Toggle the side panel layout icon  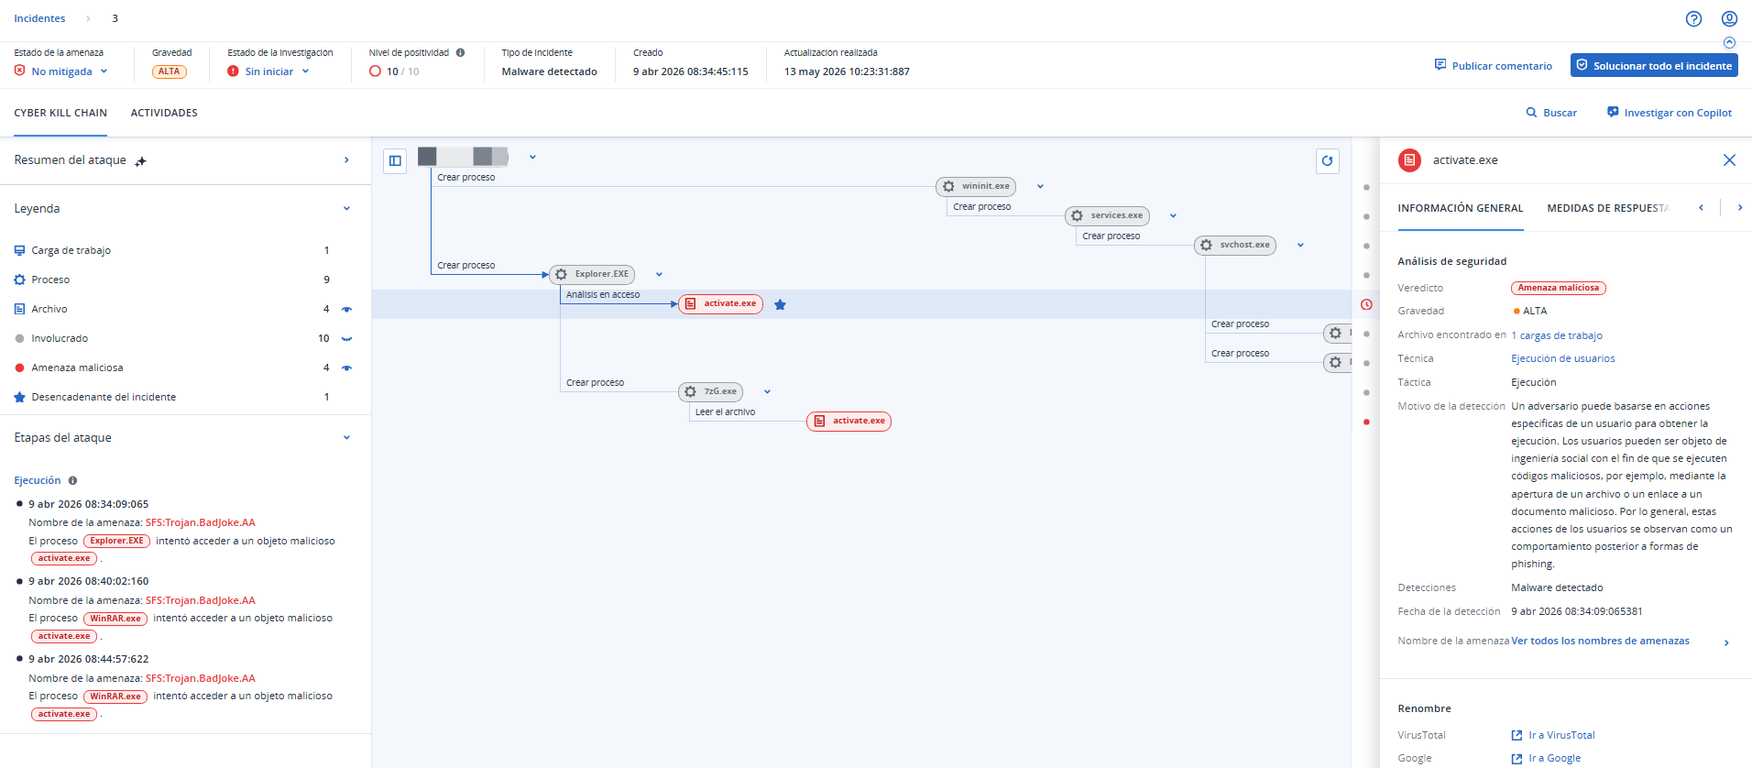pyautogui.click(x=395, y=160)
